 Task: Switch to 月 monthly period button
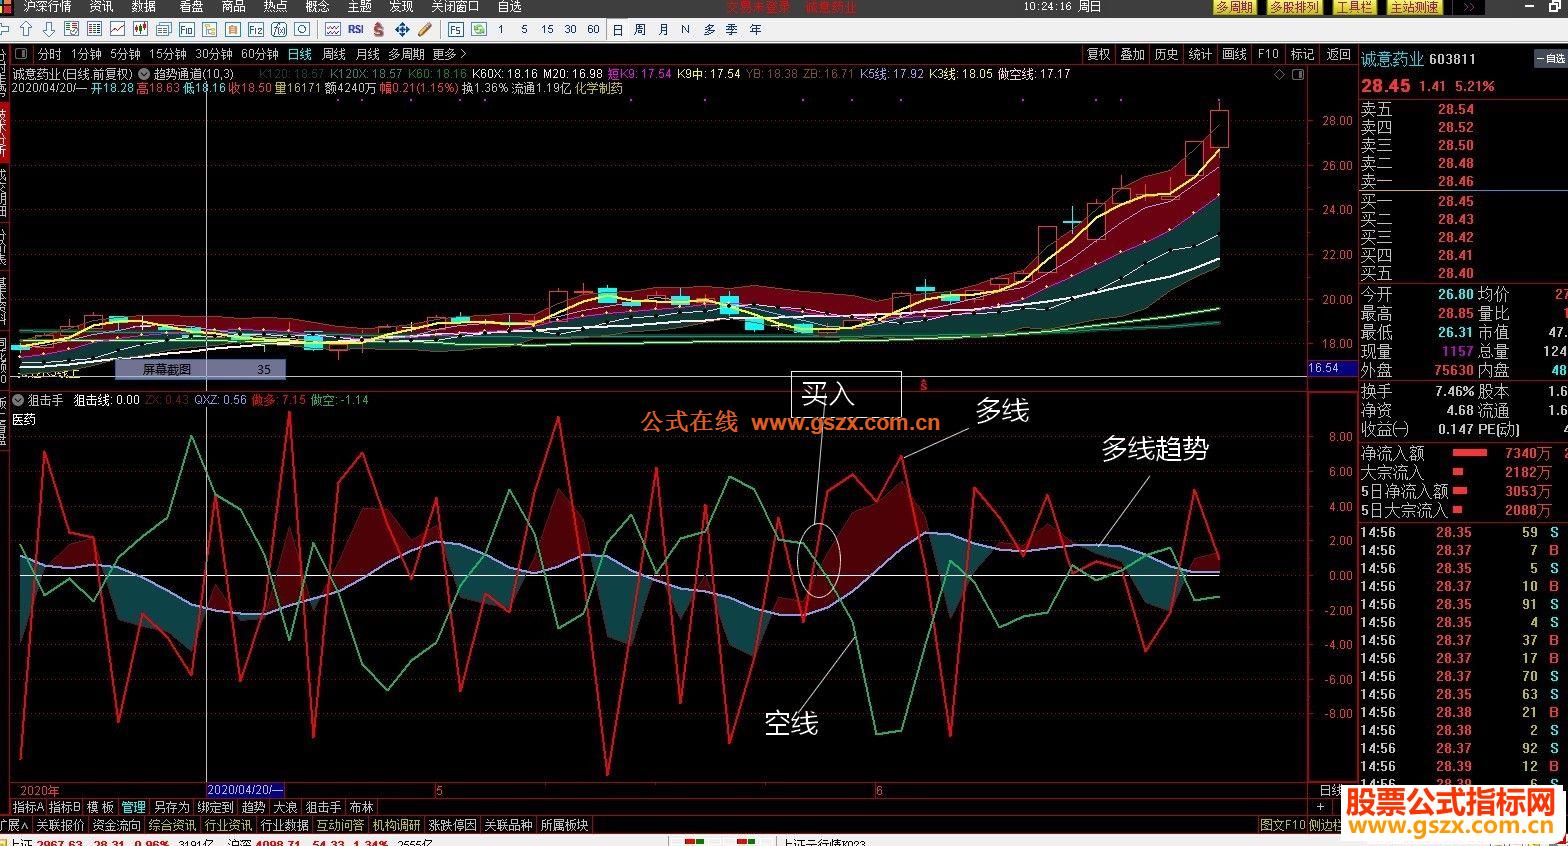point(663,30)
